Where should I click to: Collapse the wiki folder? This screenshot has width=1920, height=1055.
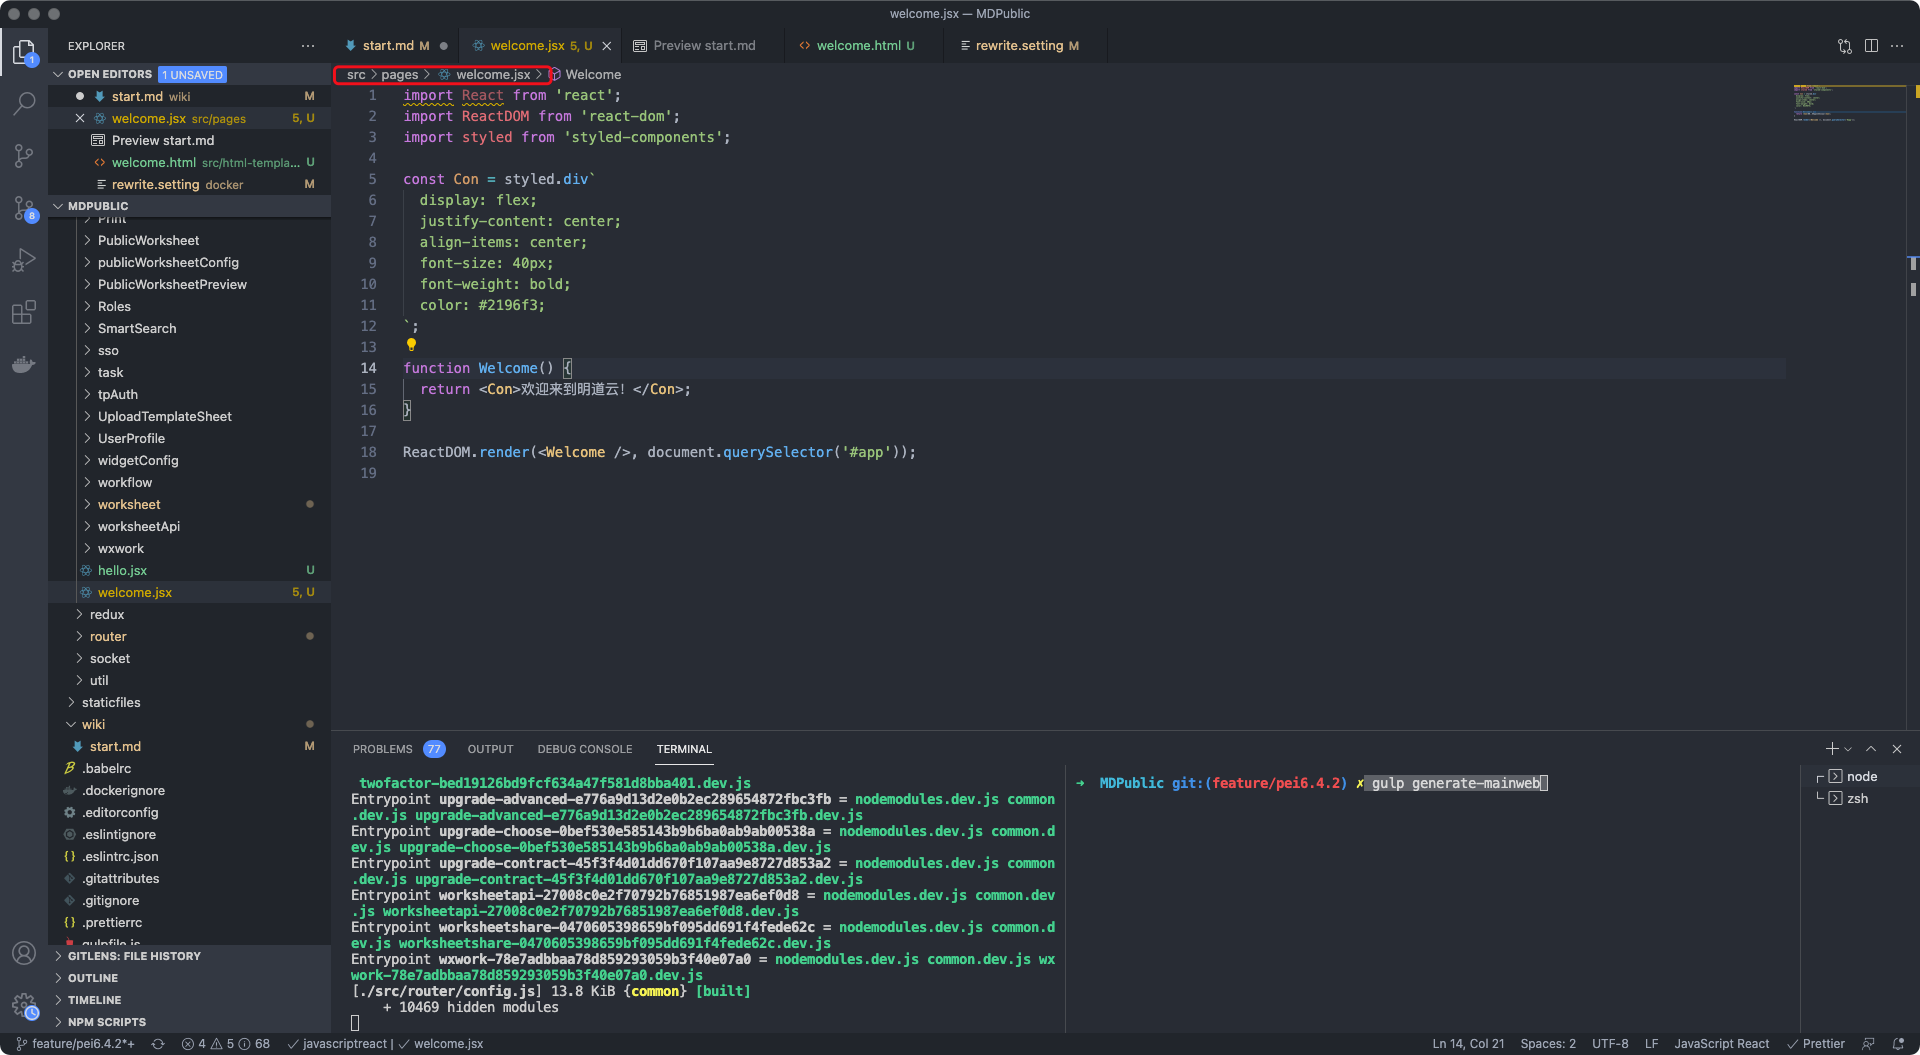coord(93,724)
